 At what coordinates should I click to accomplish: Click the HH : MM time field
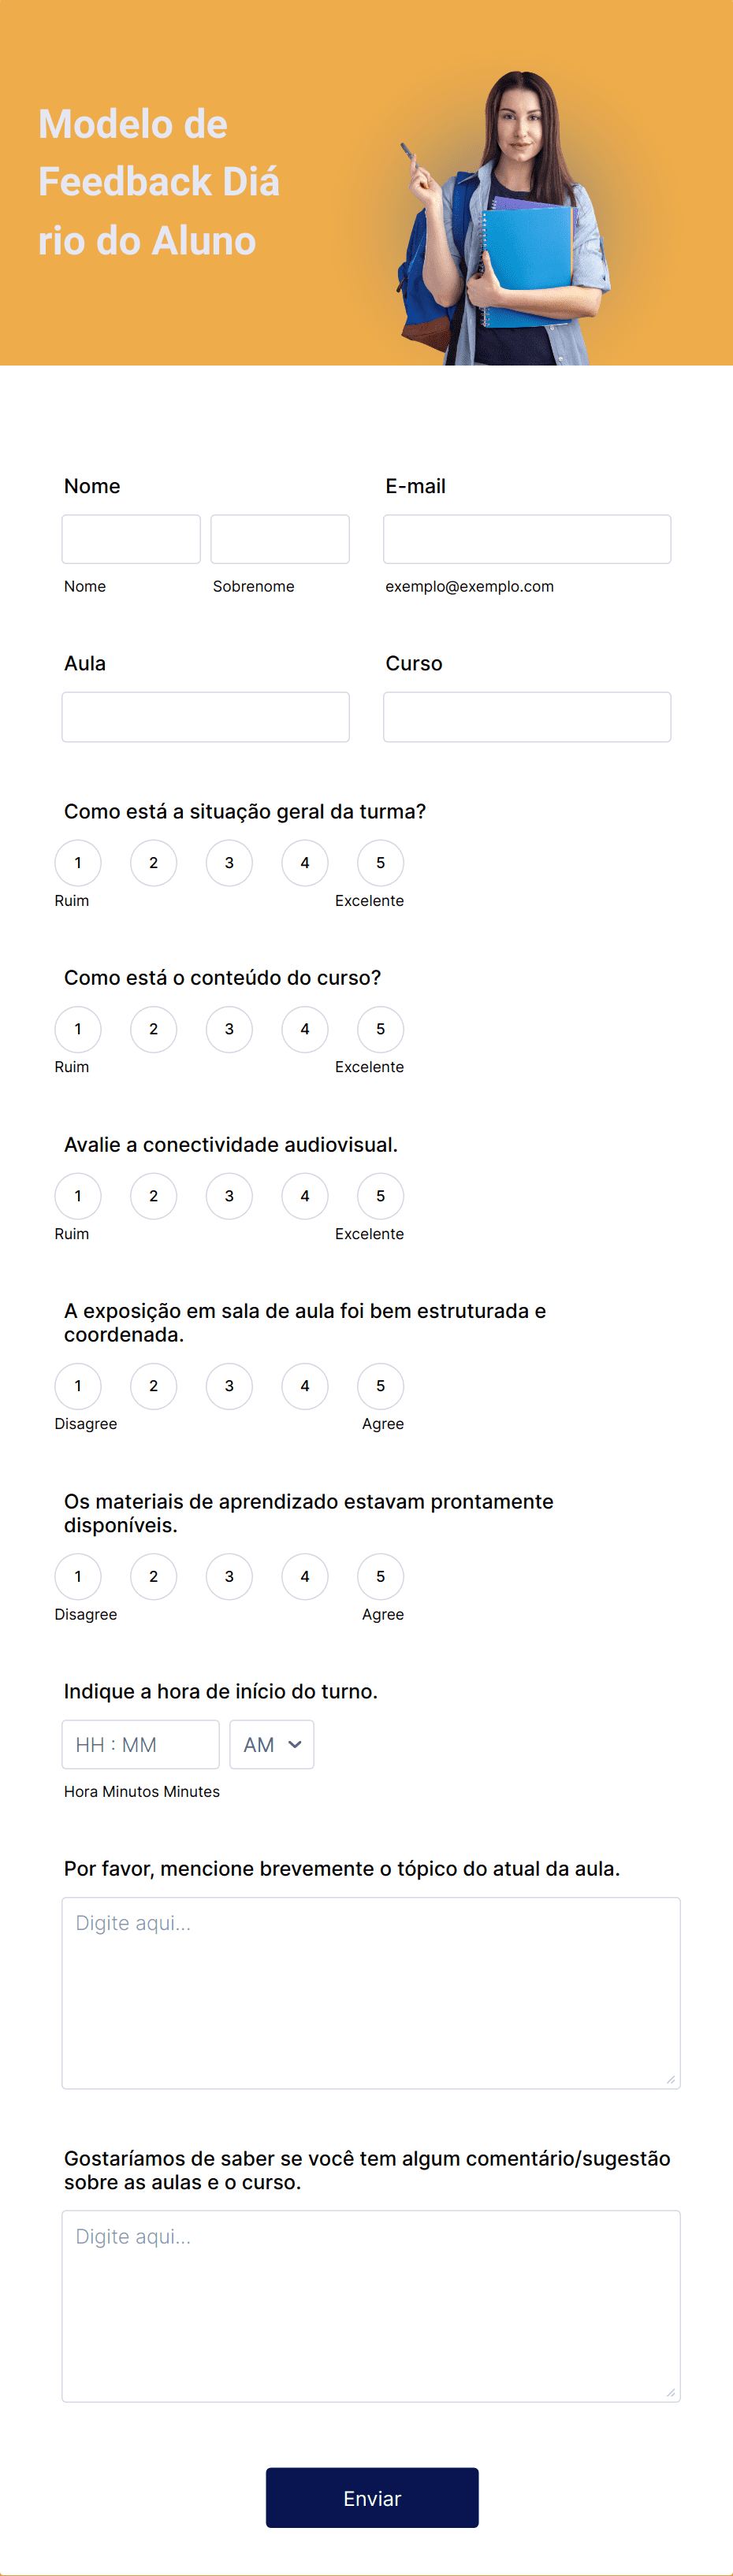(x=141, y=1744)
